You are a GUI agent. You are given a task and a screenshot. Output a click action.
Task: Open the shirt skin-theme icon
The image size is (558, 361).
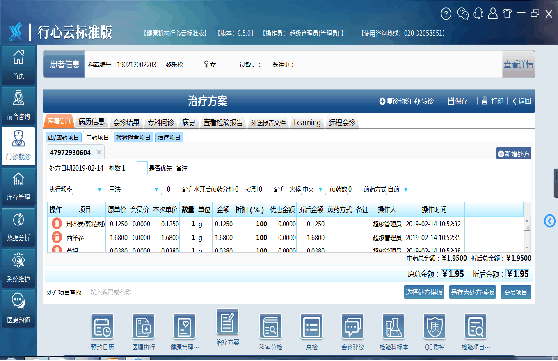click(x=507, y=14)
